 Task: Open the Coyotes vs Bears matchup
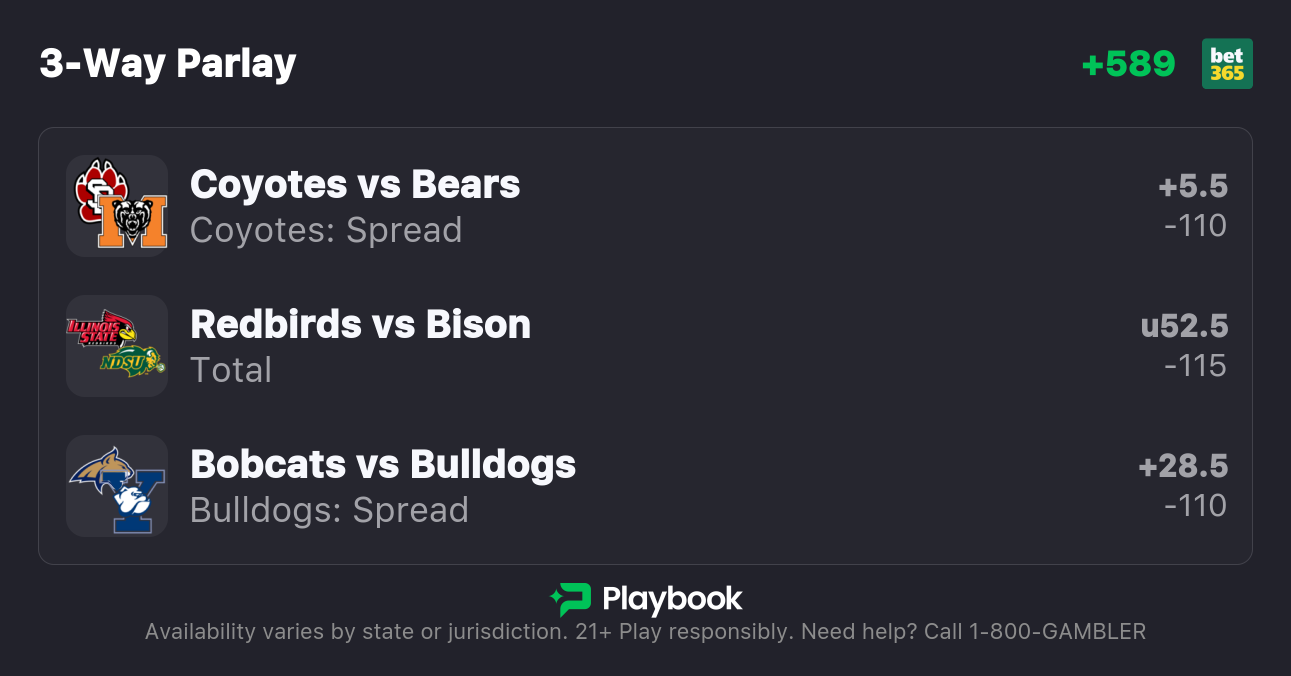pyautogui.click(x=355, y=185)
